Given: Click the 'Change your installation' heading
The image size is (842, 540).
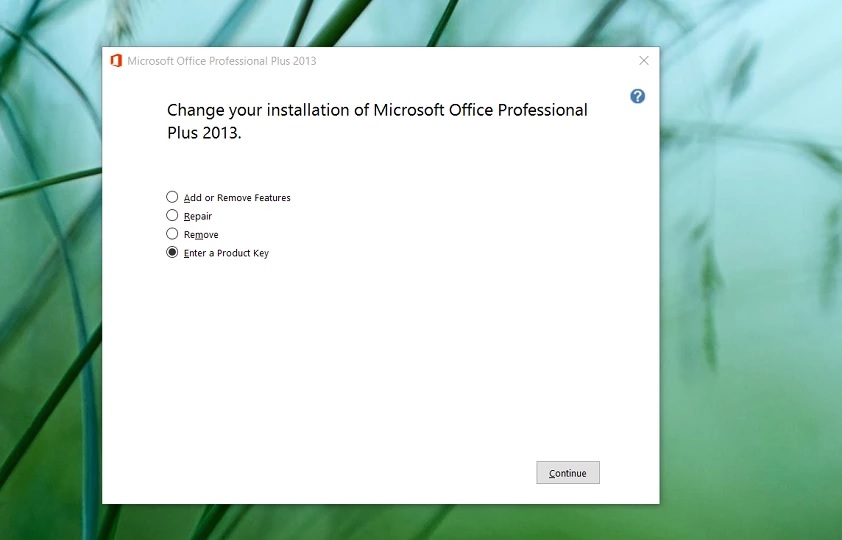Looking at the screenshot, I should (377, 121).
